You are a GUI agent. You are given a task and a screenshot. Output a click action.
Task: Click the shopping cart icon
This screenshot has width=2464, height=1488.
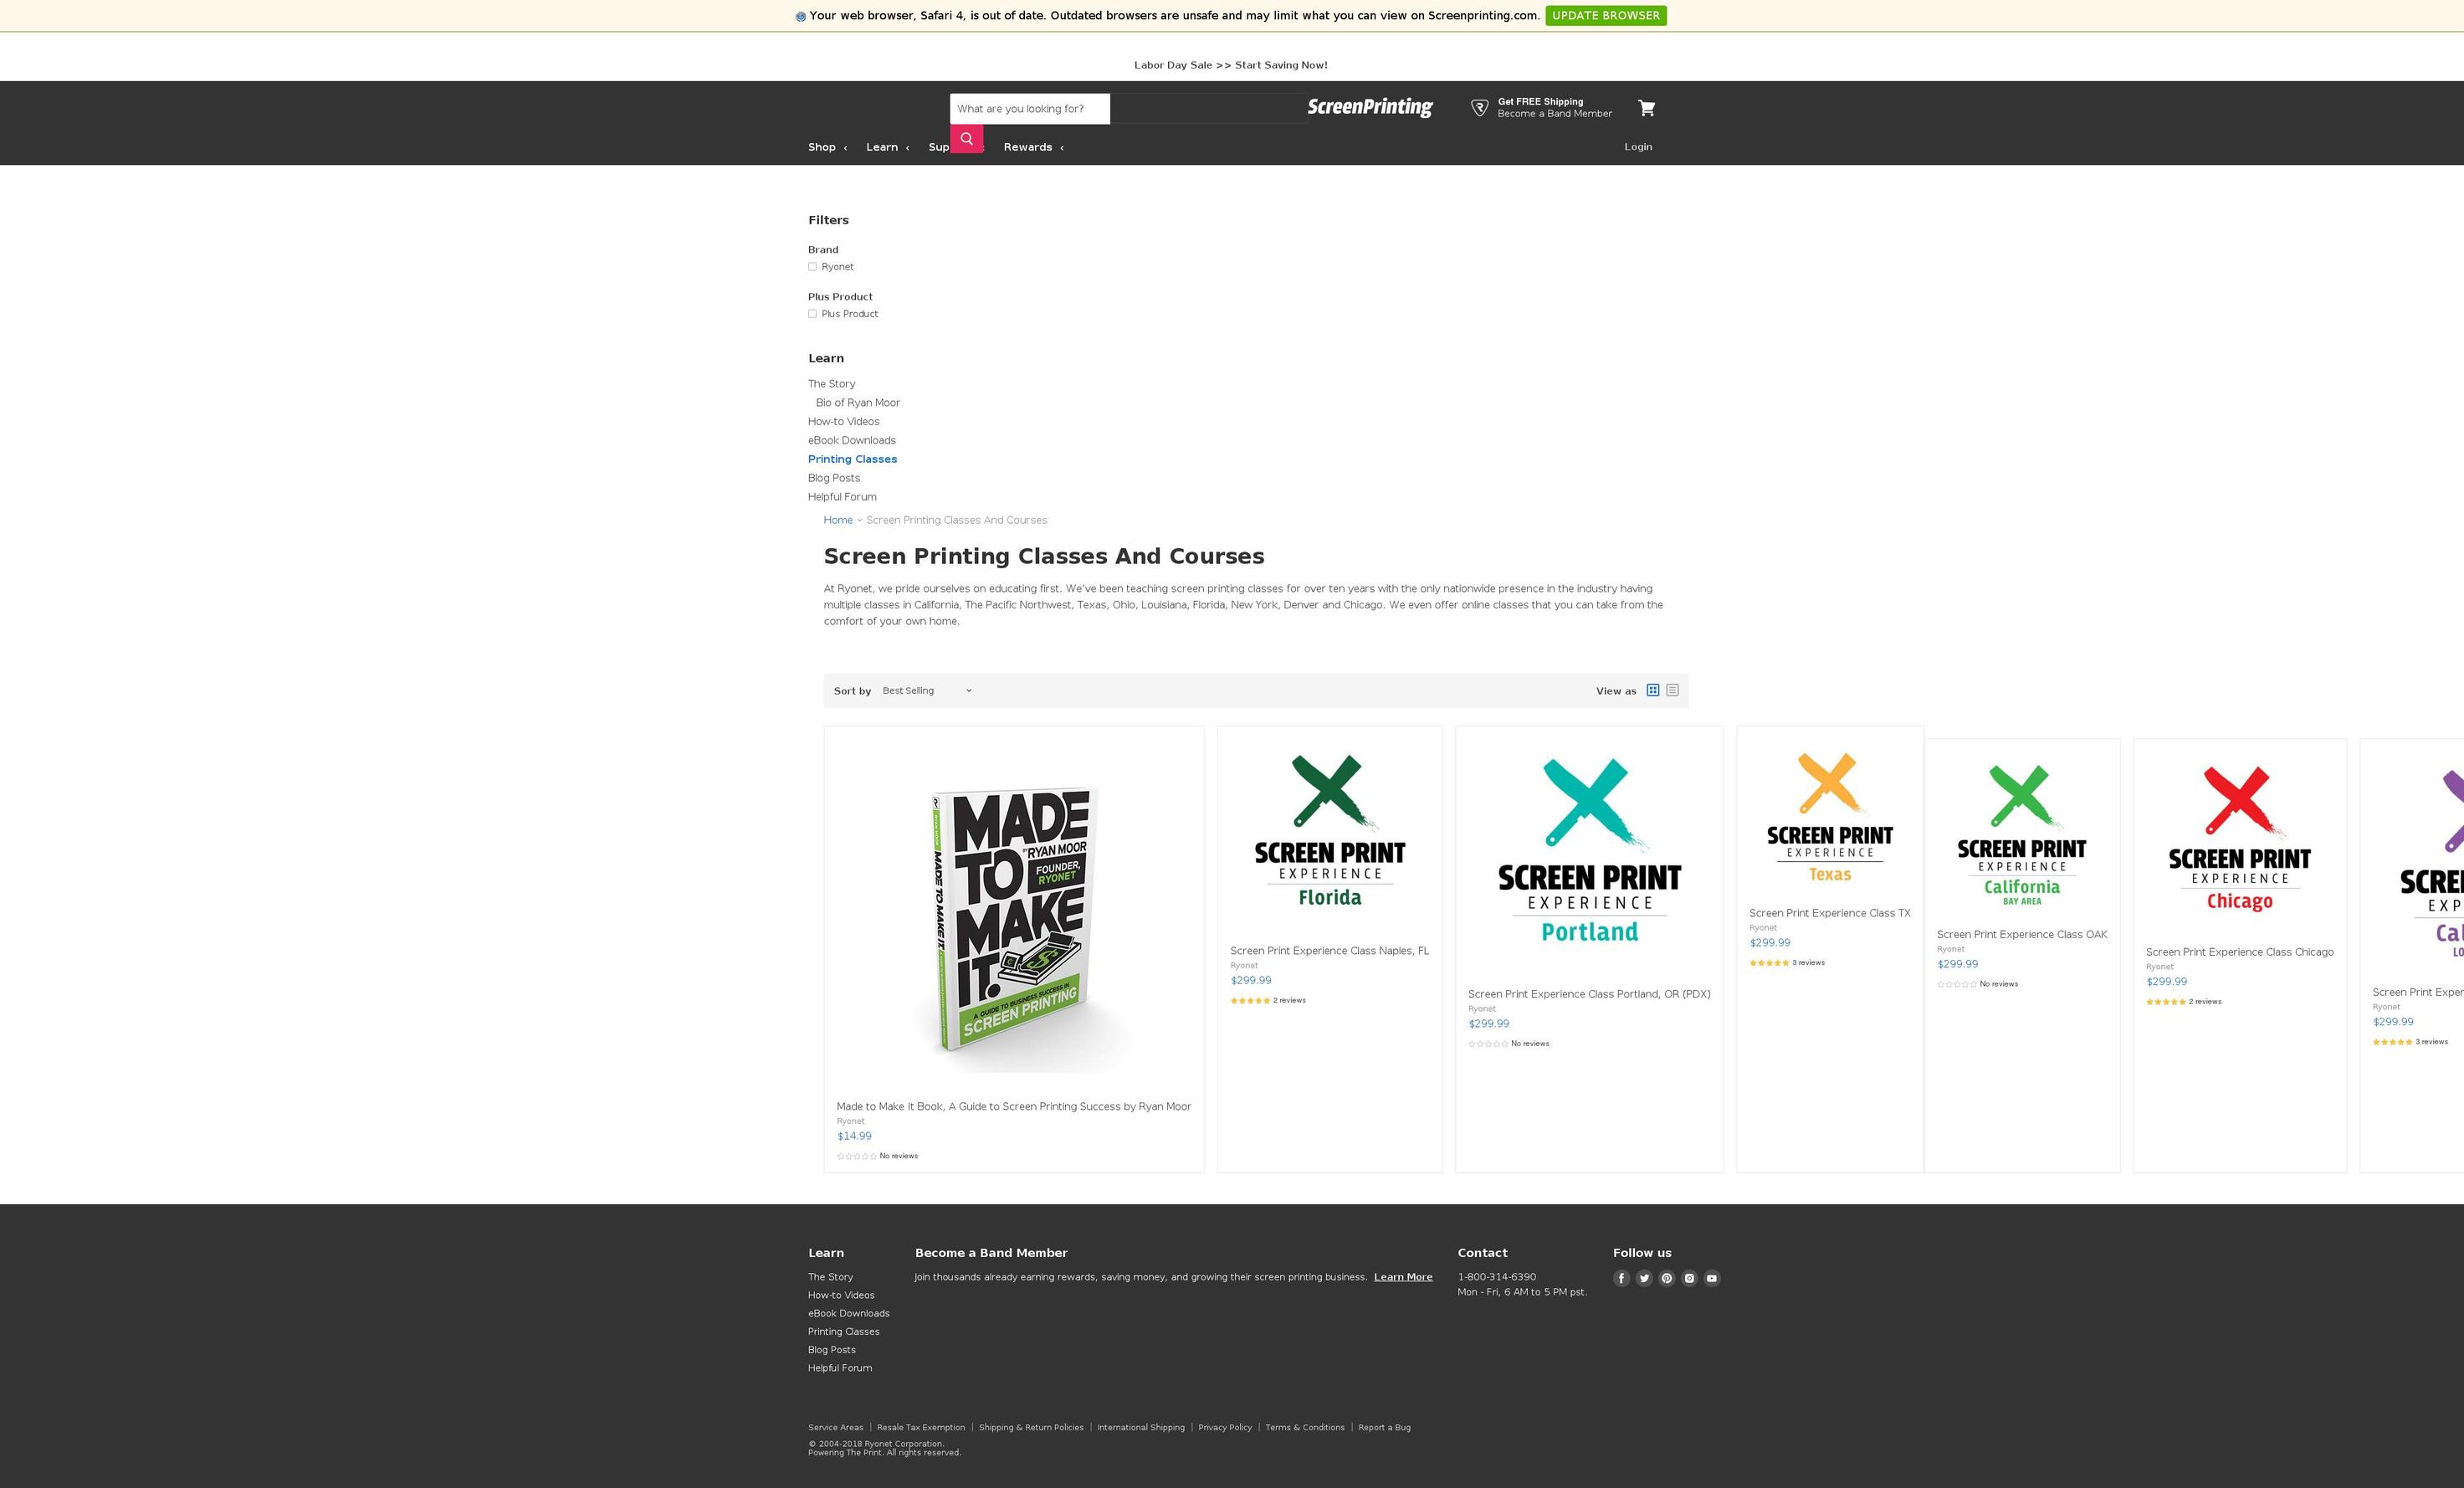(1646, 109)
